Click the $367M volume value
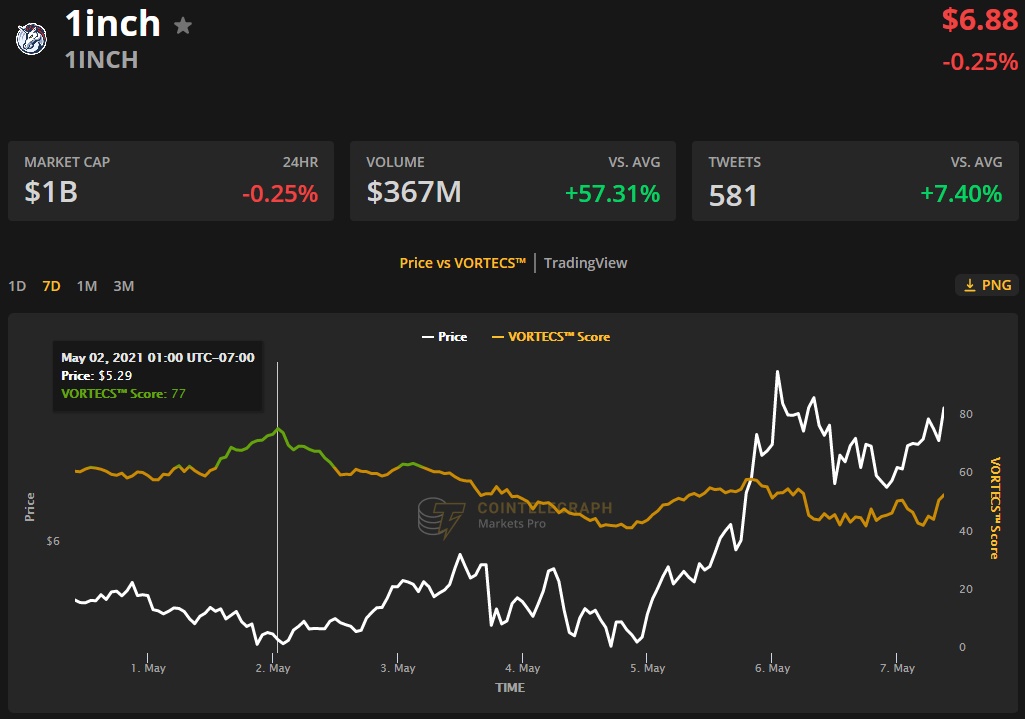 [x=414, y=192]
